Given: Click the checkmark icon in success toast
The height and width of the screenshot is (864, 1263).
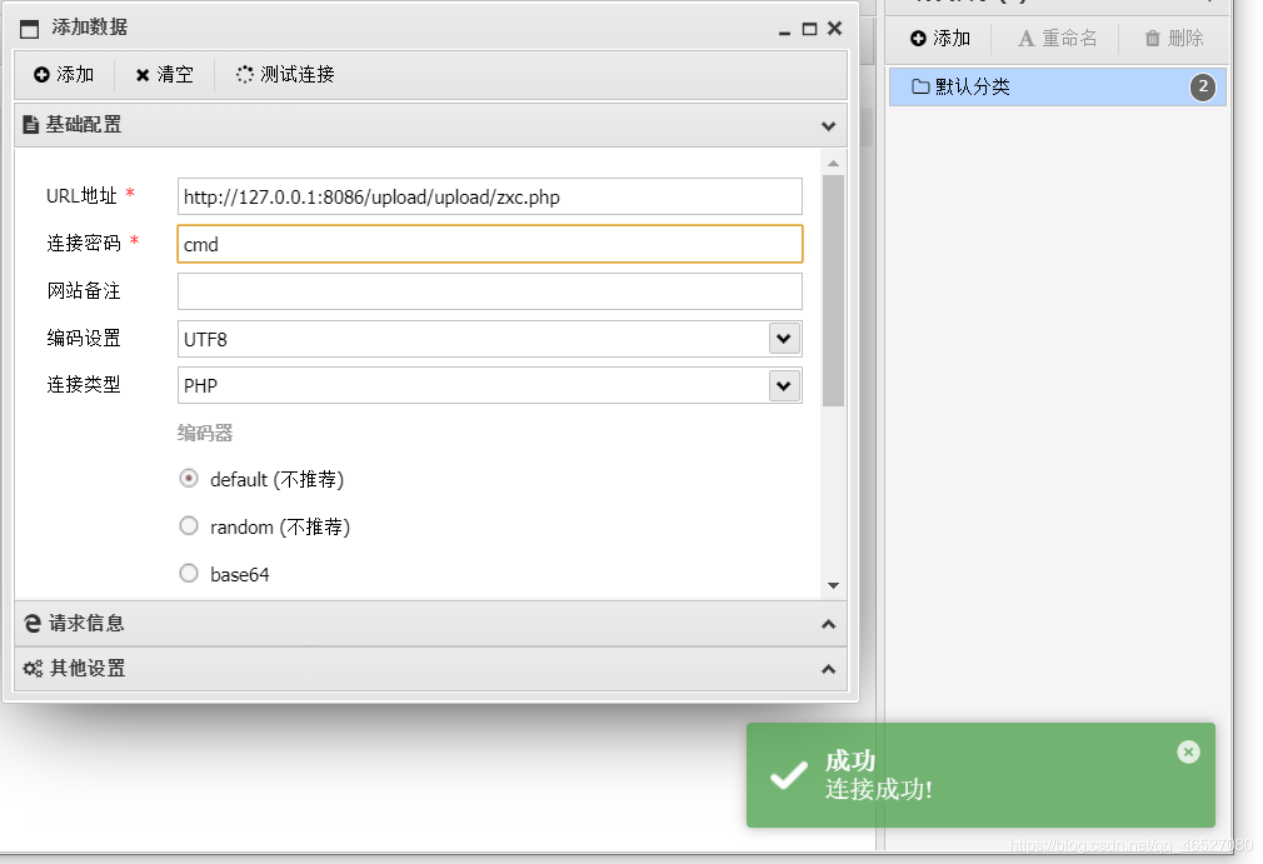Looking at the screenshot, I should (x=789, y=775).
